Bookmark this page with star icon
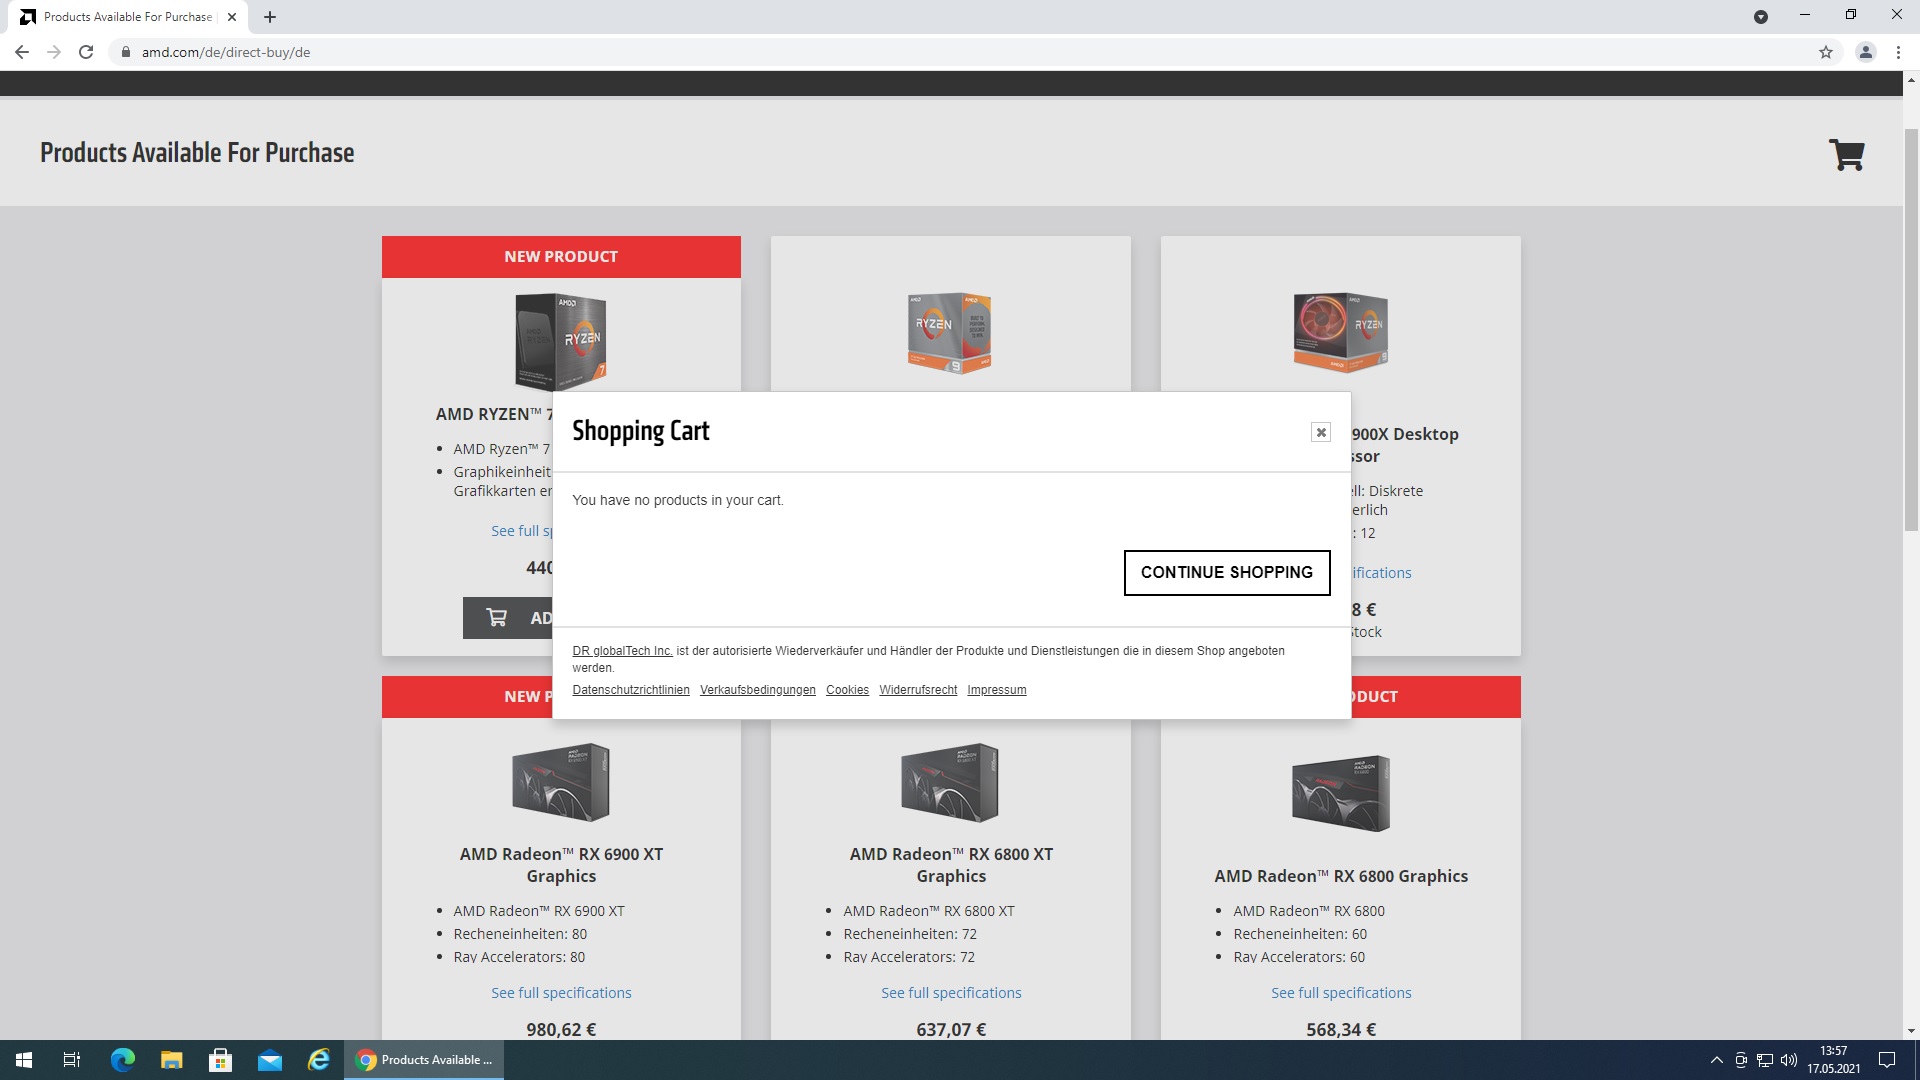The height and width of the screenshot is (1080, 1920). pyautogui.click(x=1826, y=52)
